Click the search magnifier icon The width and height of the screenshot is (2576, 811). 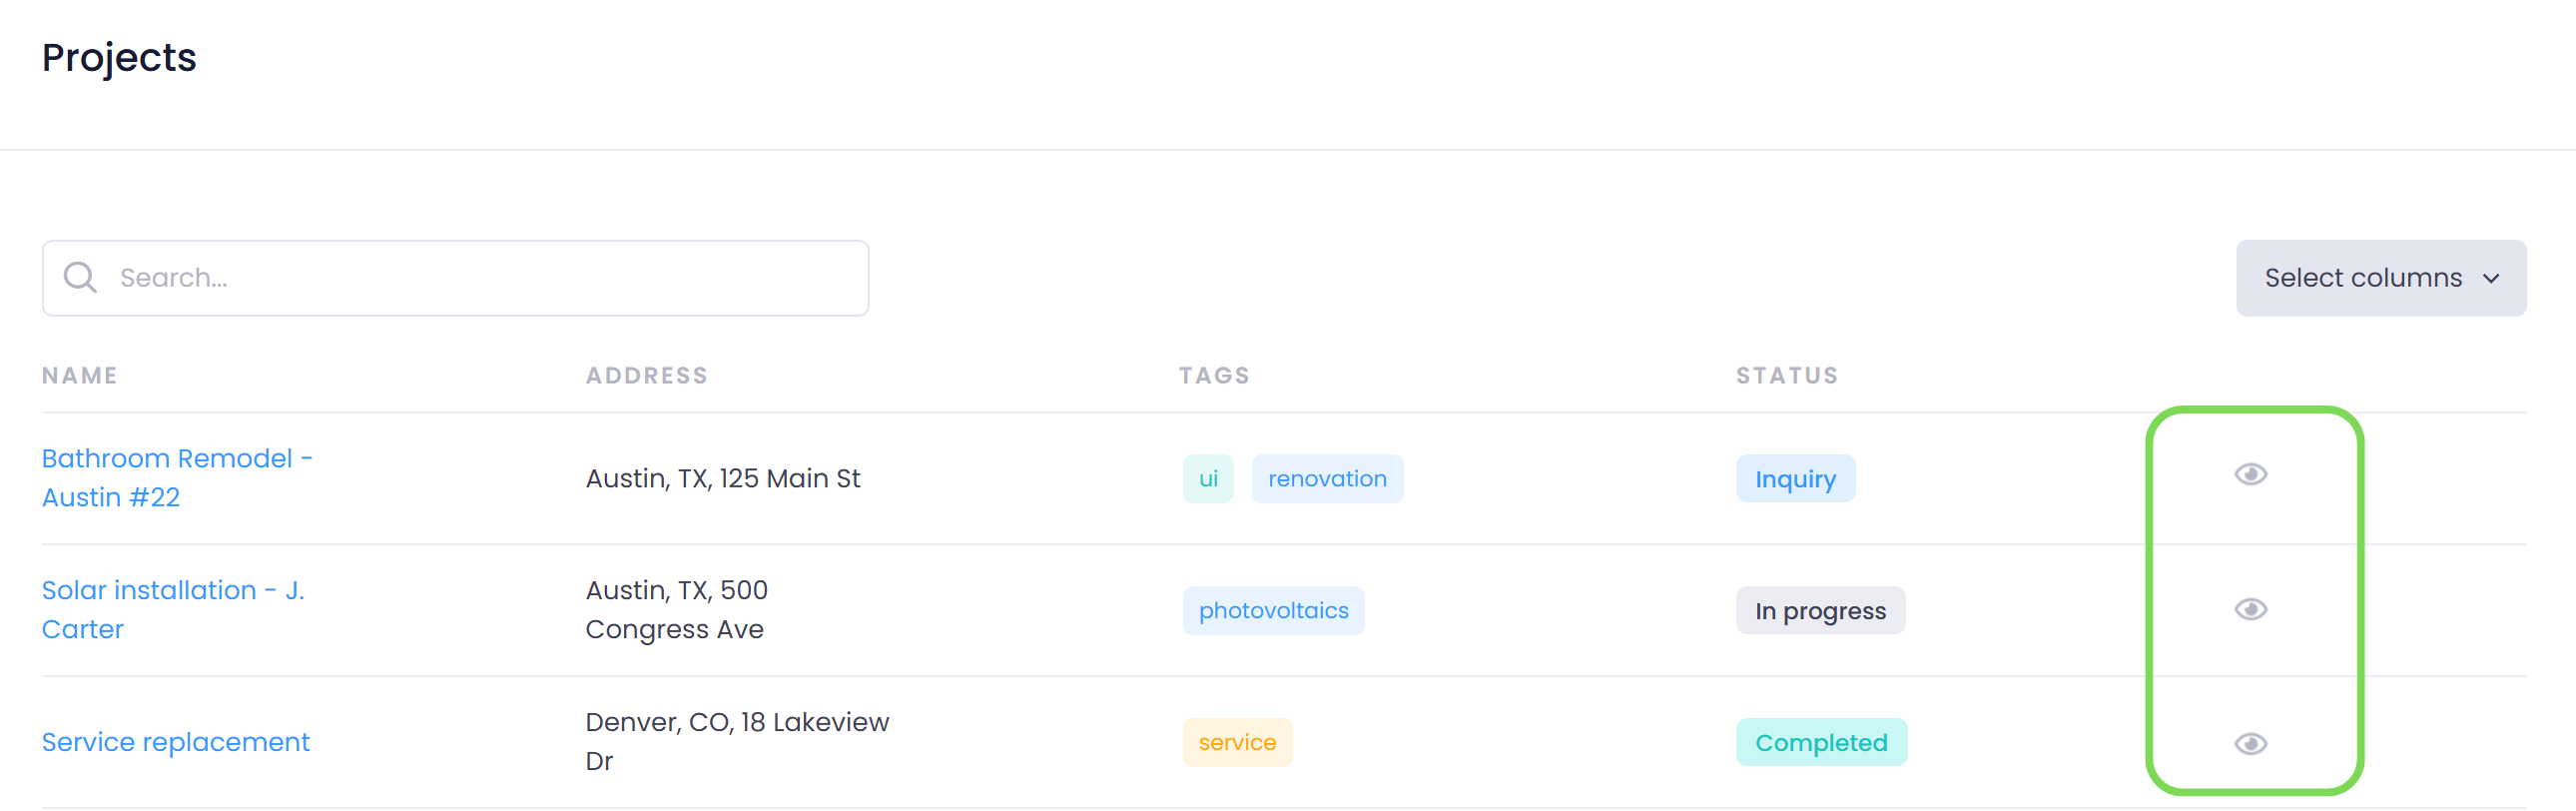tap(80, 277)
